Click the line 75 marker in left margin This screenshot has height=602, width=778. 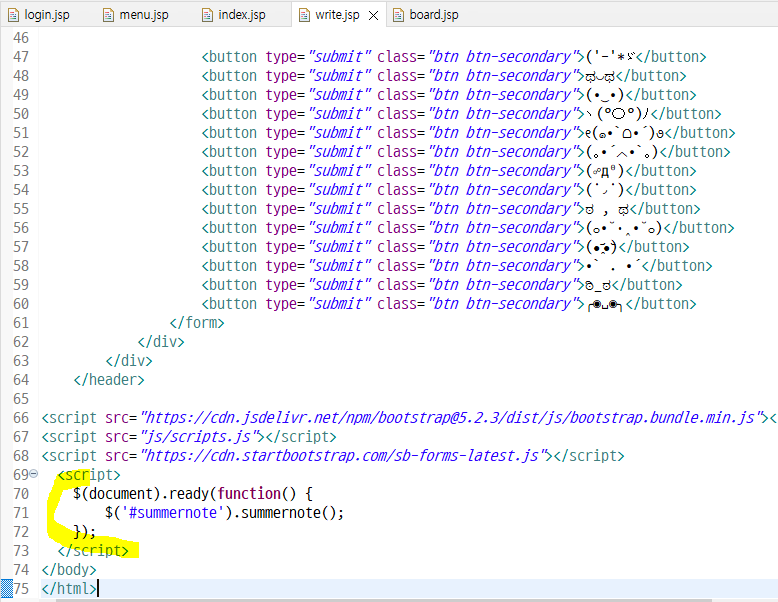pos(6,589)
